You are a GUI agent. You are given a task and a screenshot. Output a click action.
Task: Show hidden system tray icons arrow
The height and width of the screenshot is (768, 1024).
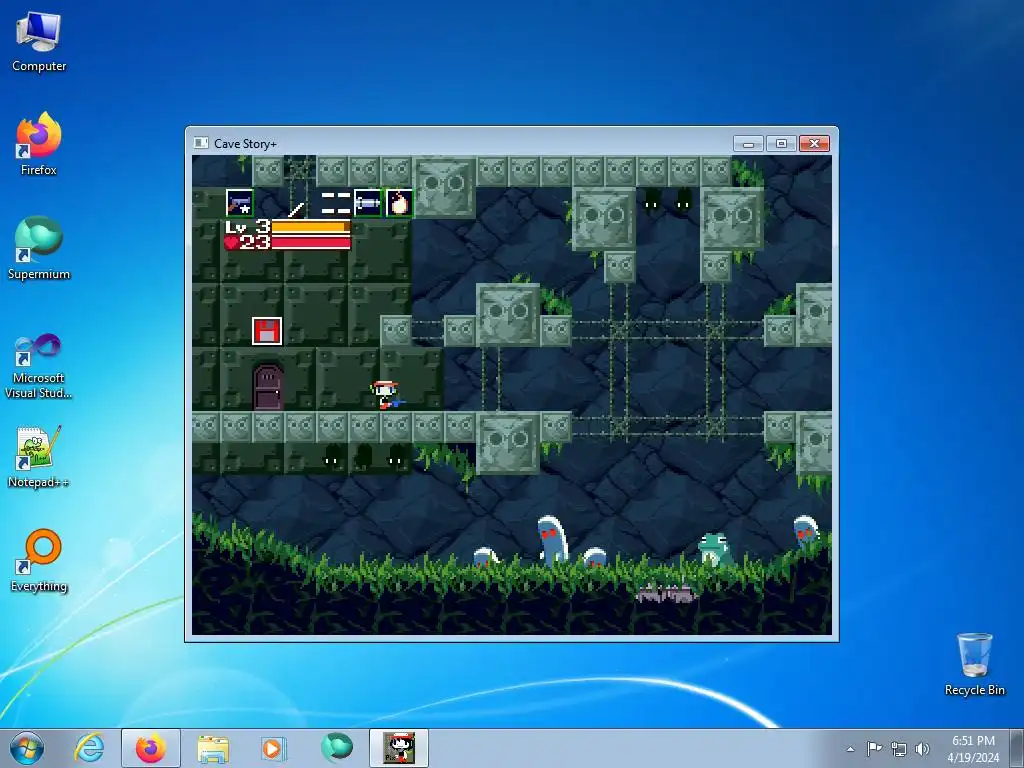point(850,749)
